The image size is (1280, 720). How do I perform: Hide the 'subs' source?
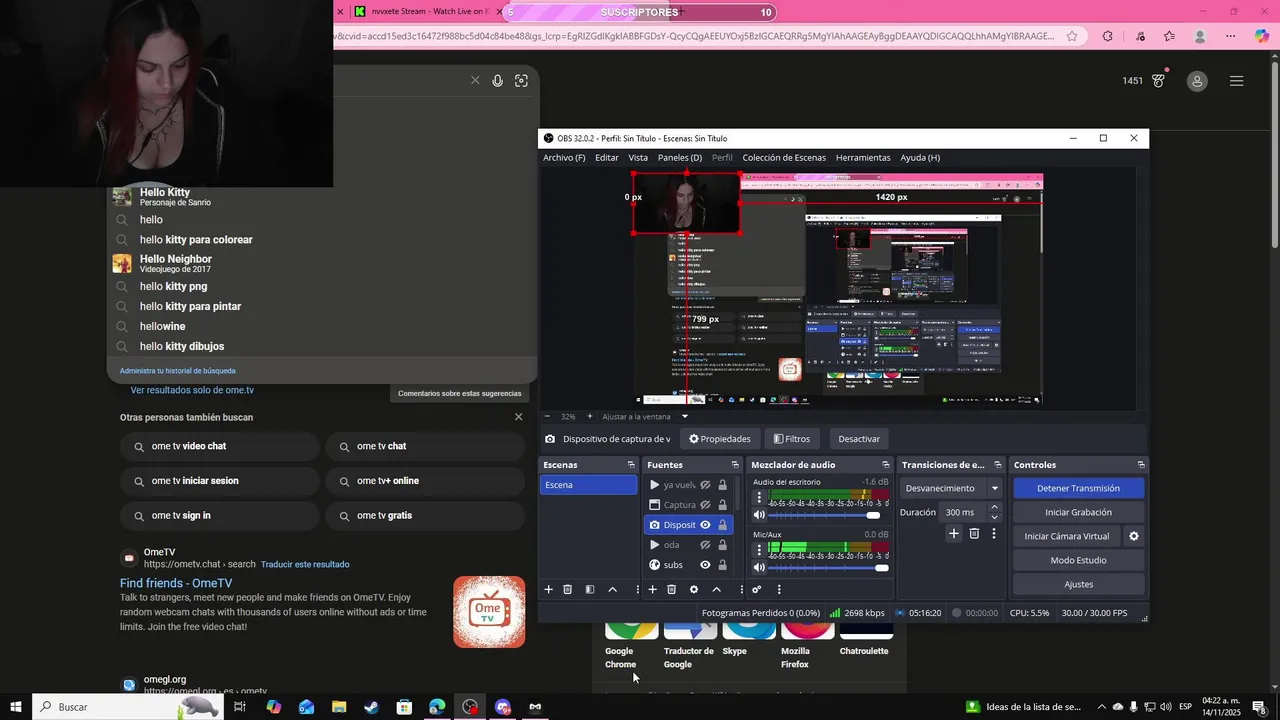pyautogui.click(x=705, y=565)
